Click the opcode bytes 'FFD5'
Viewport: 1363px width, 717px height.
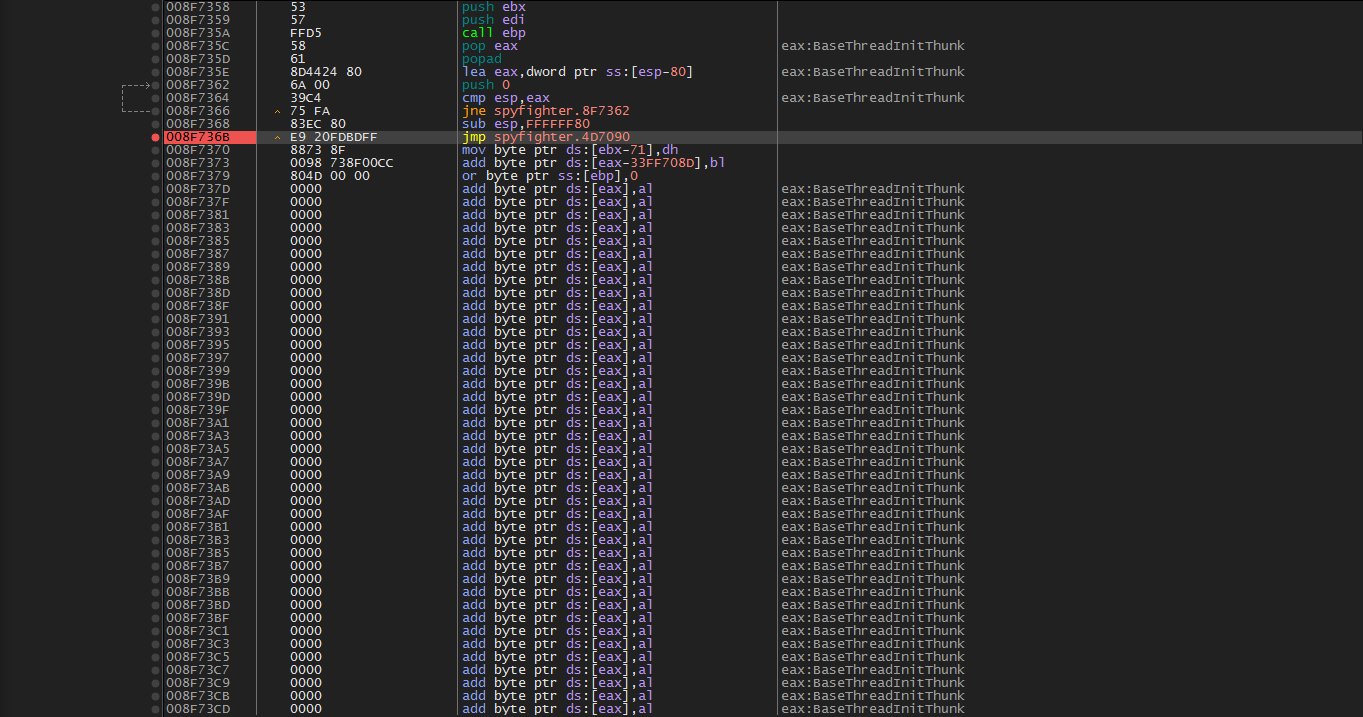tap(306, 33)
